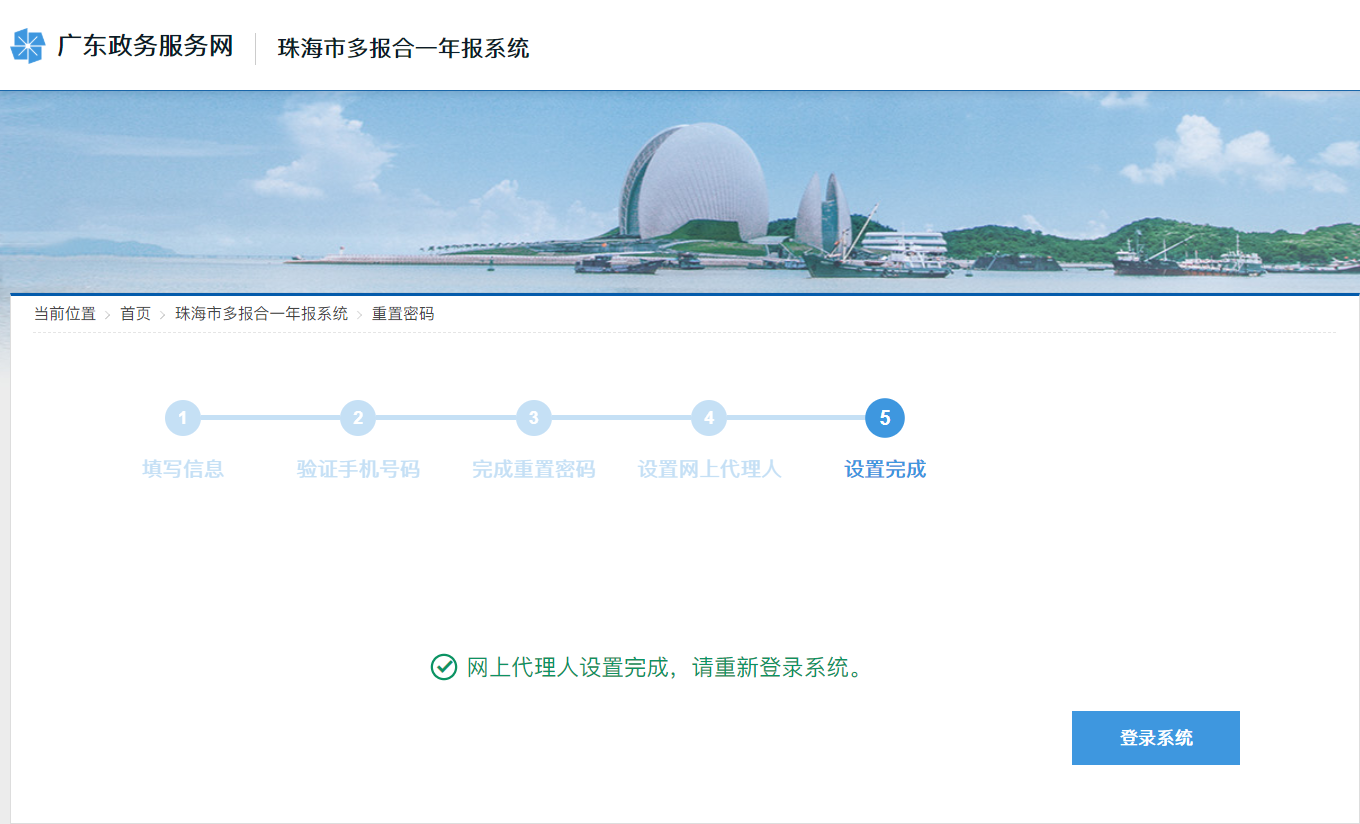The image size is (1360, 824).
Task: Click the 重置密码 breadcrumb item
Action: [403, 314]
